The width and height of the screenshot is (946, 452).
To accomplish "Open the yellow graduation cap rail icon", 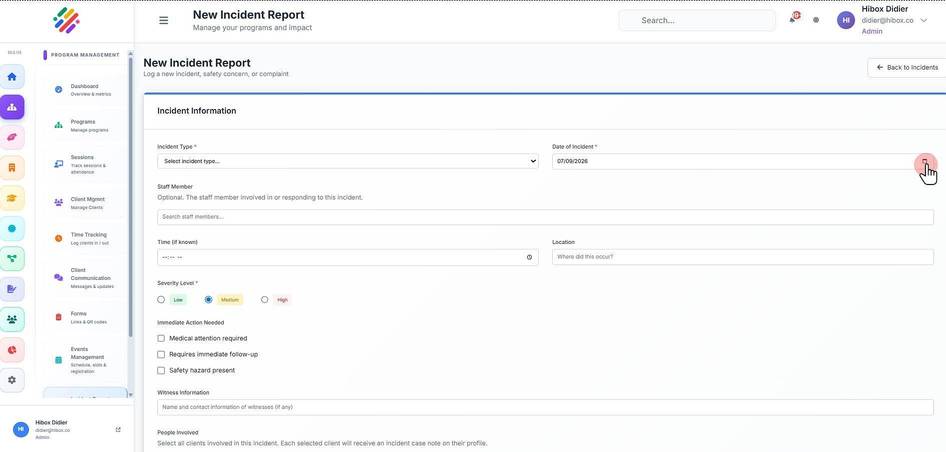I will (12, 198).
